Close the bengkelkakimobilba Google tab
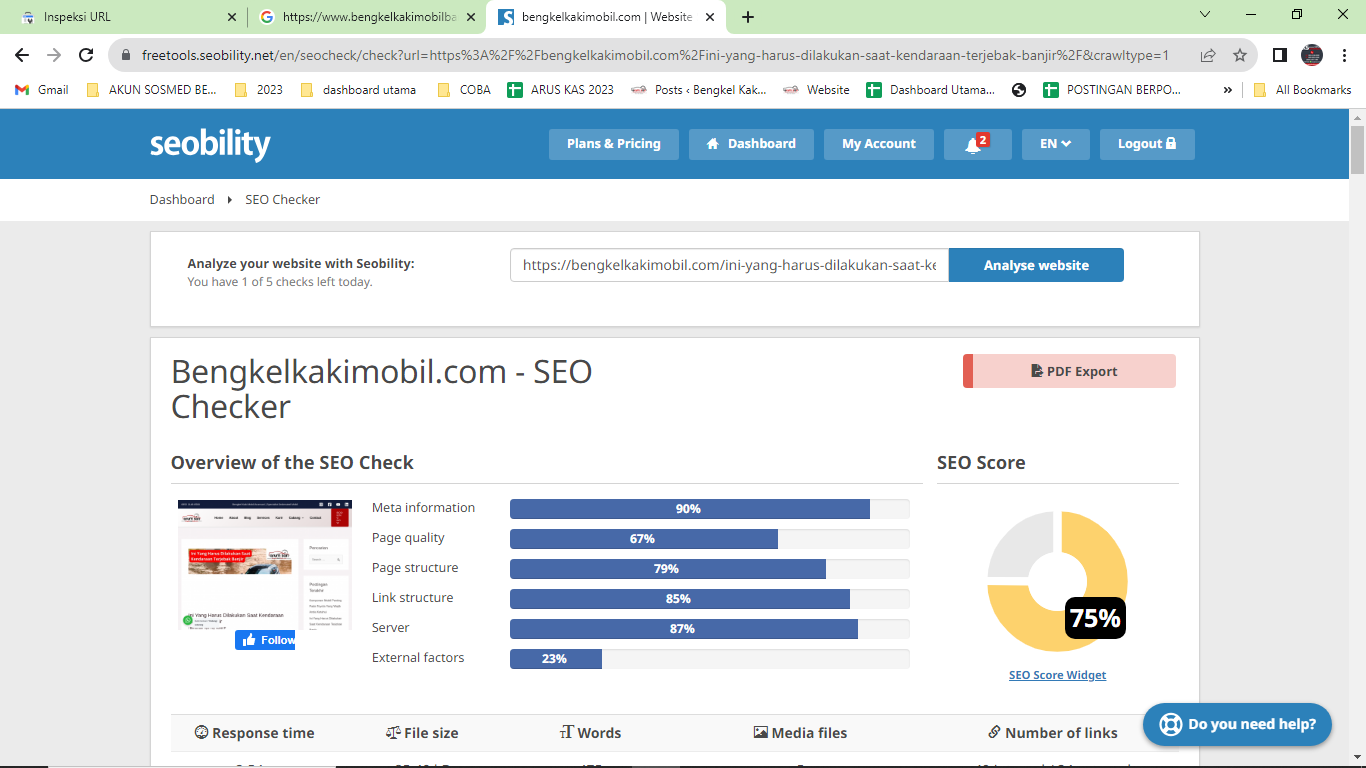Image resolution: width=1366 pixels, height=768 pixels. [x=471, y=17]
